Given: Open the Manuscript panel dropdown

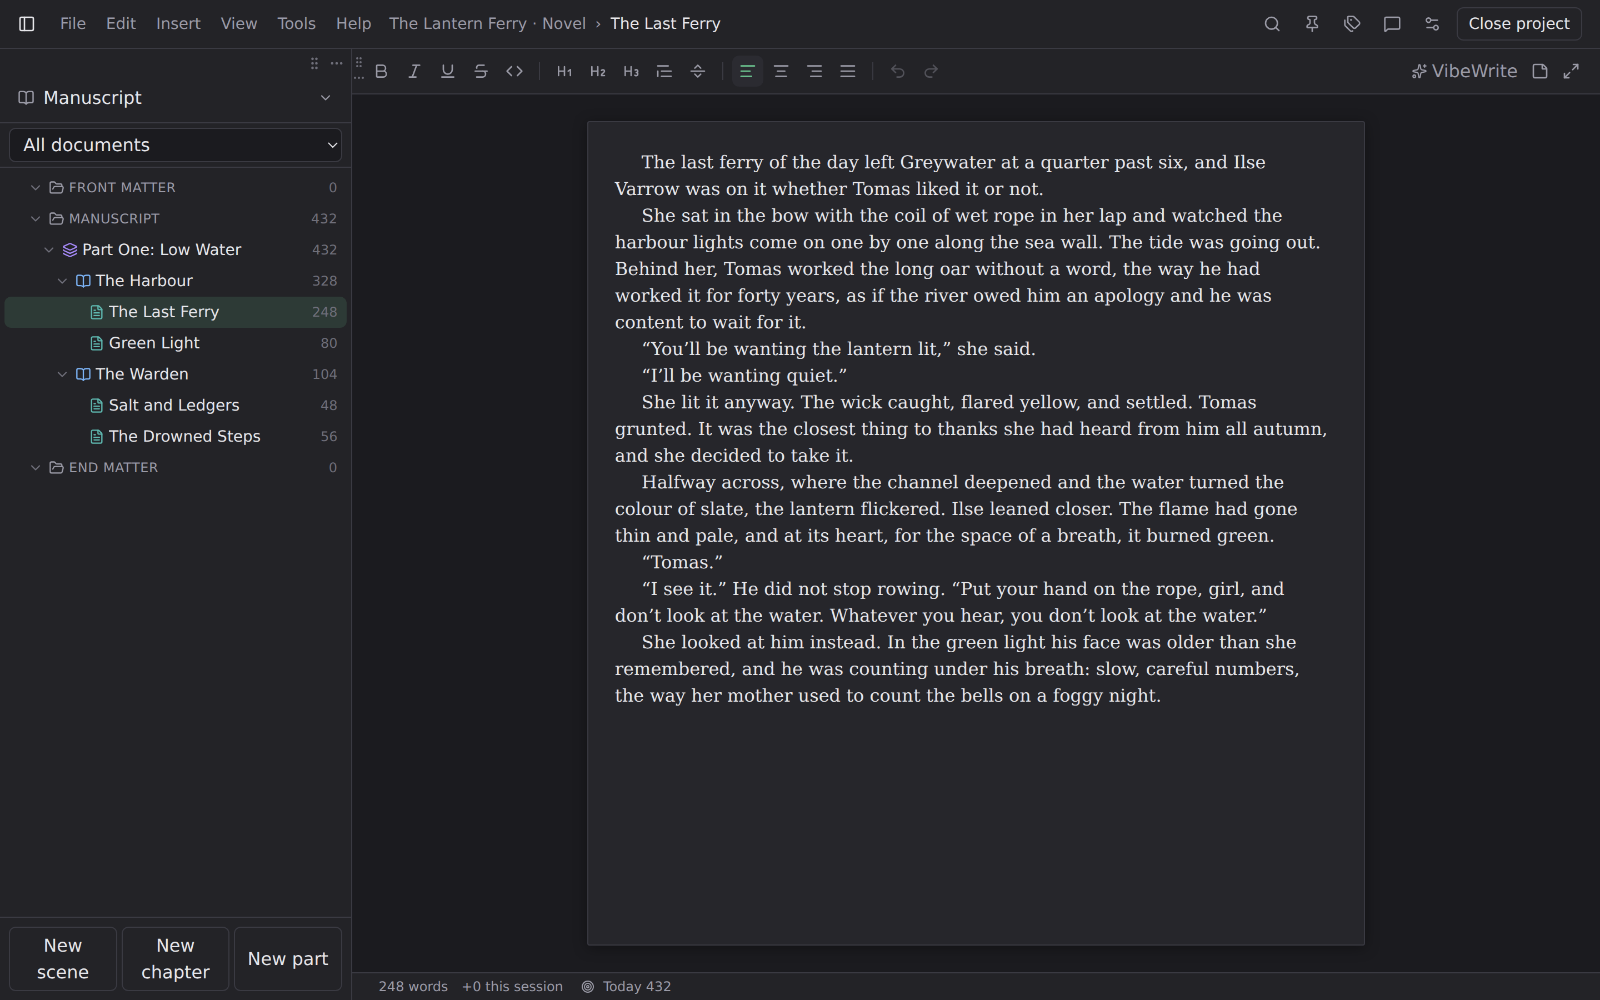Looking at the screenshot, I should 325,98.
